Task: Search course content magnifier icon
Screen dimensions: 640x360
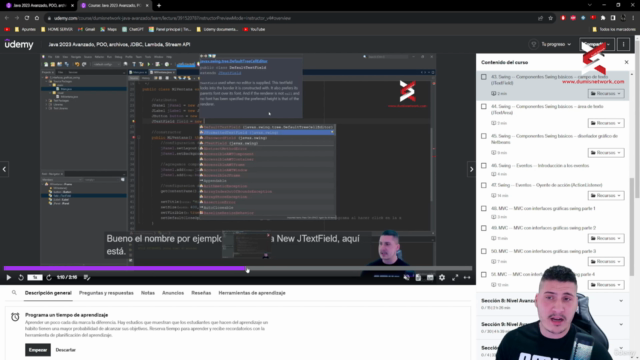Action: [x=14, y=293]
